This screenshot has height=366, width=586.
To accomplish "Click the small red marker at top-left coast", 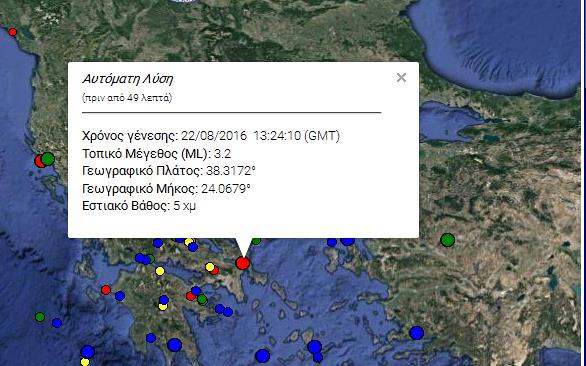I will coord(12,32).
